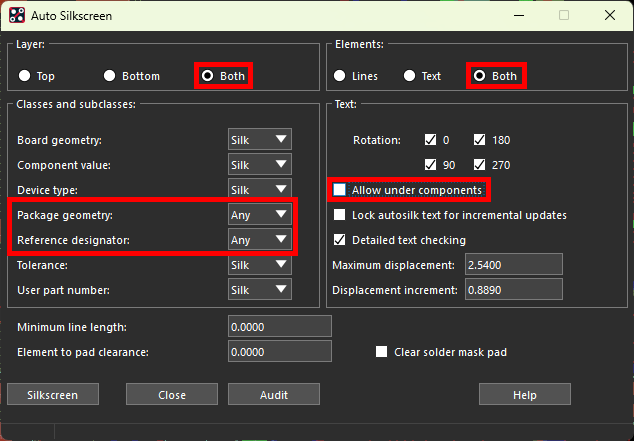Image resolution: width=634 pixels, height=441 pixels.
Task: Open Help for Auto Silkscreen
Action: (525, 395)
